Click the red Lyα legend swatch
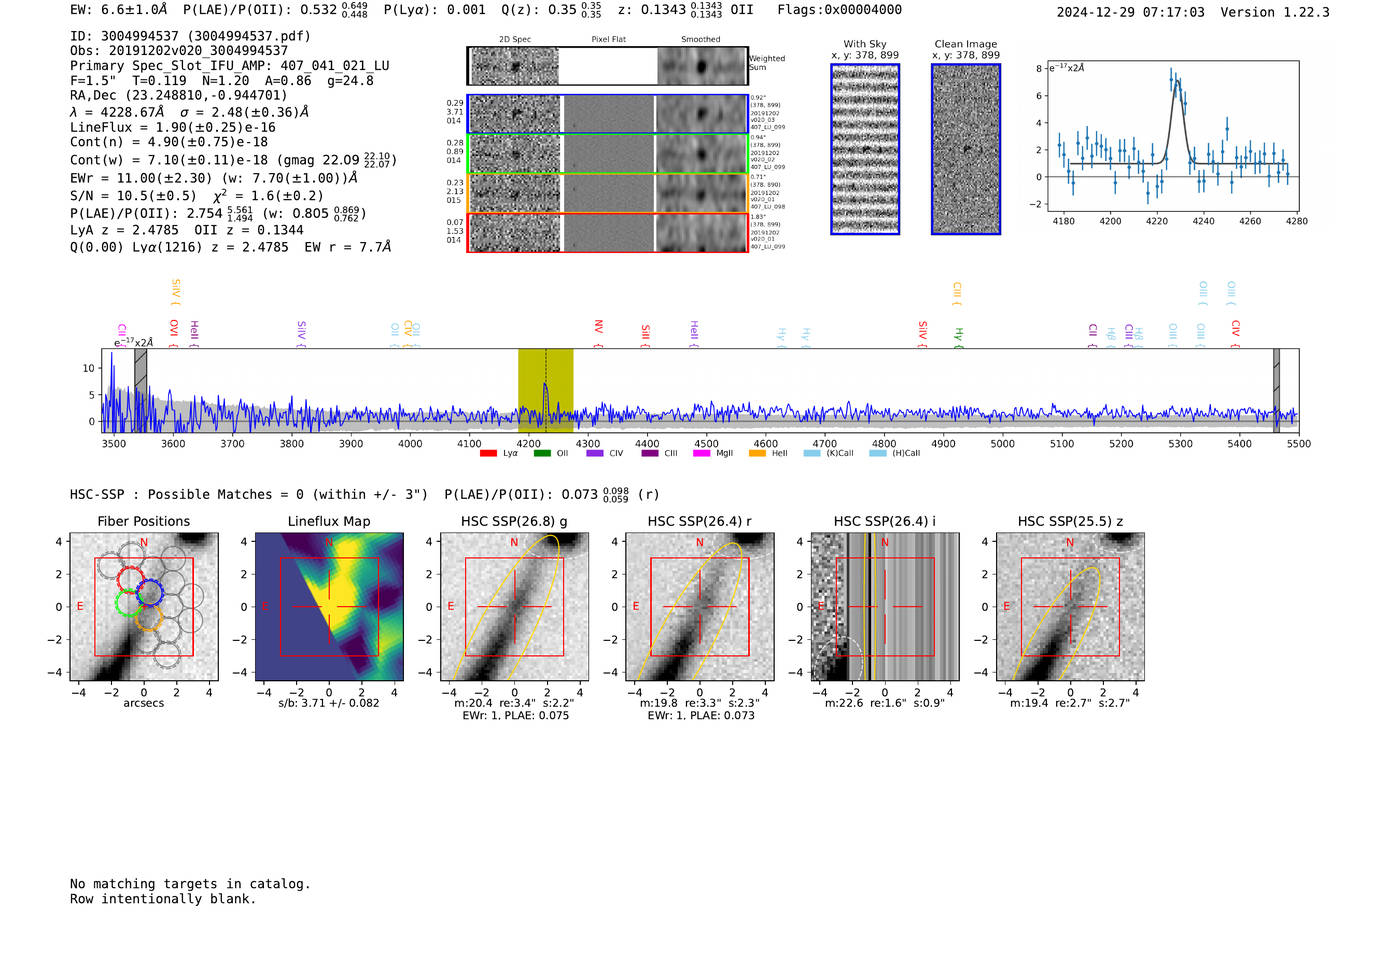The image size is (1400, 953). tap(488, 453)
